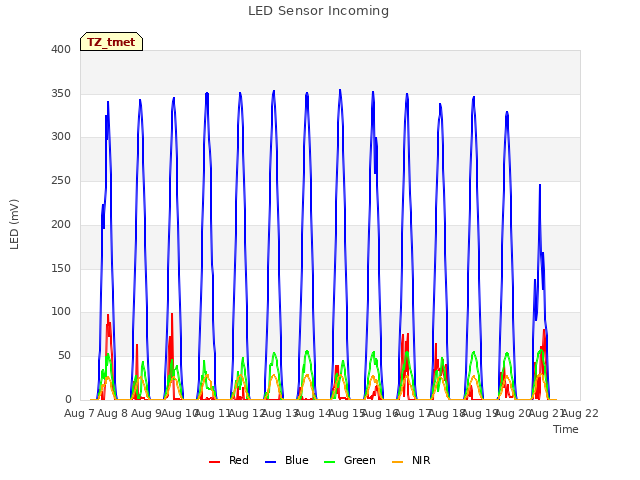Click the Aug 18 x-axis tick label
This screenshot has height=480, width=640.
pyautogui.click(x=447, y=413)
